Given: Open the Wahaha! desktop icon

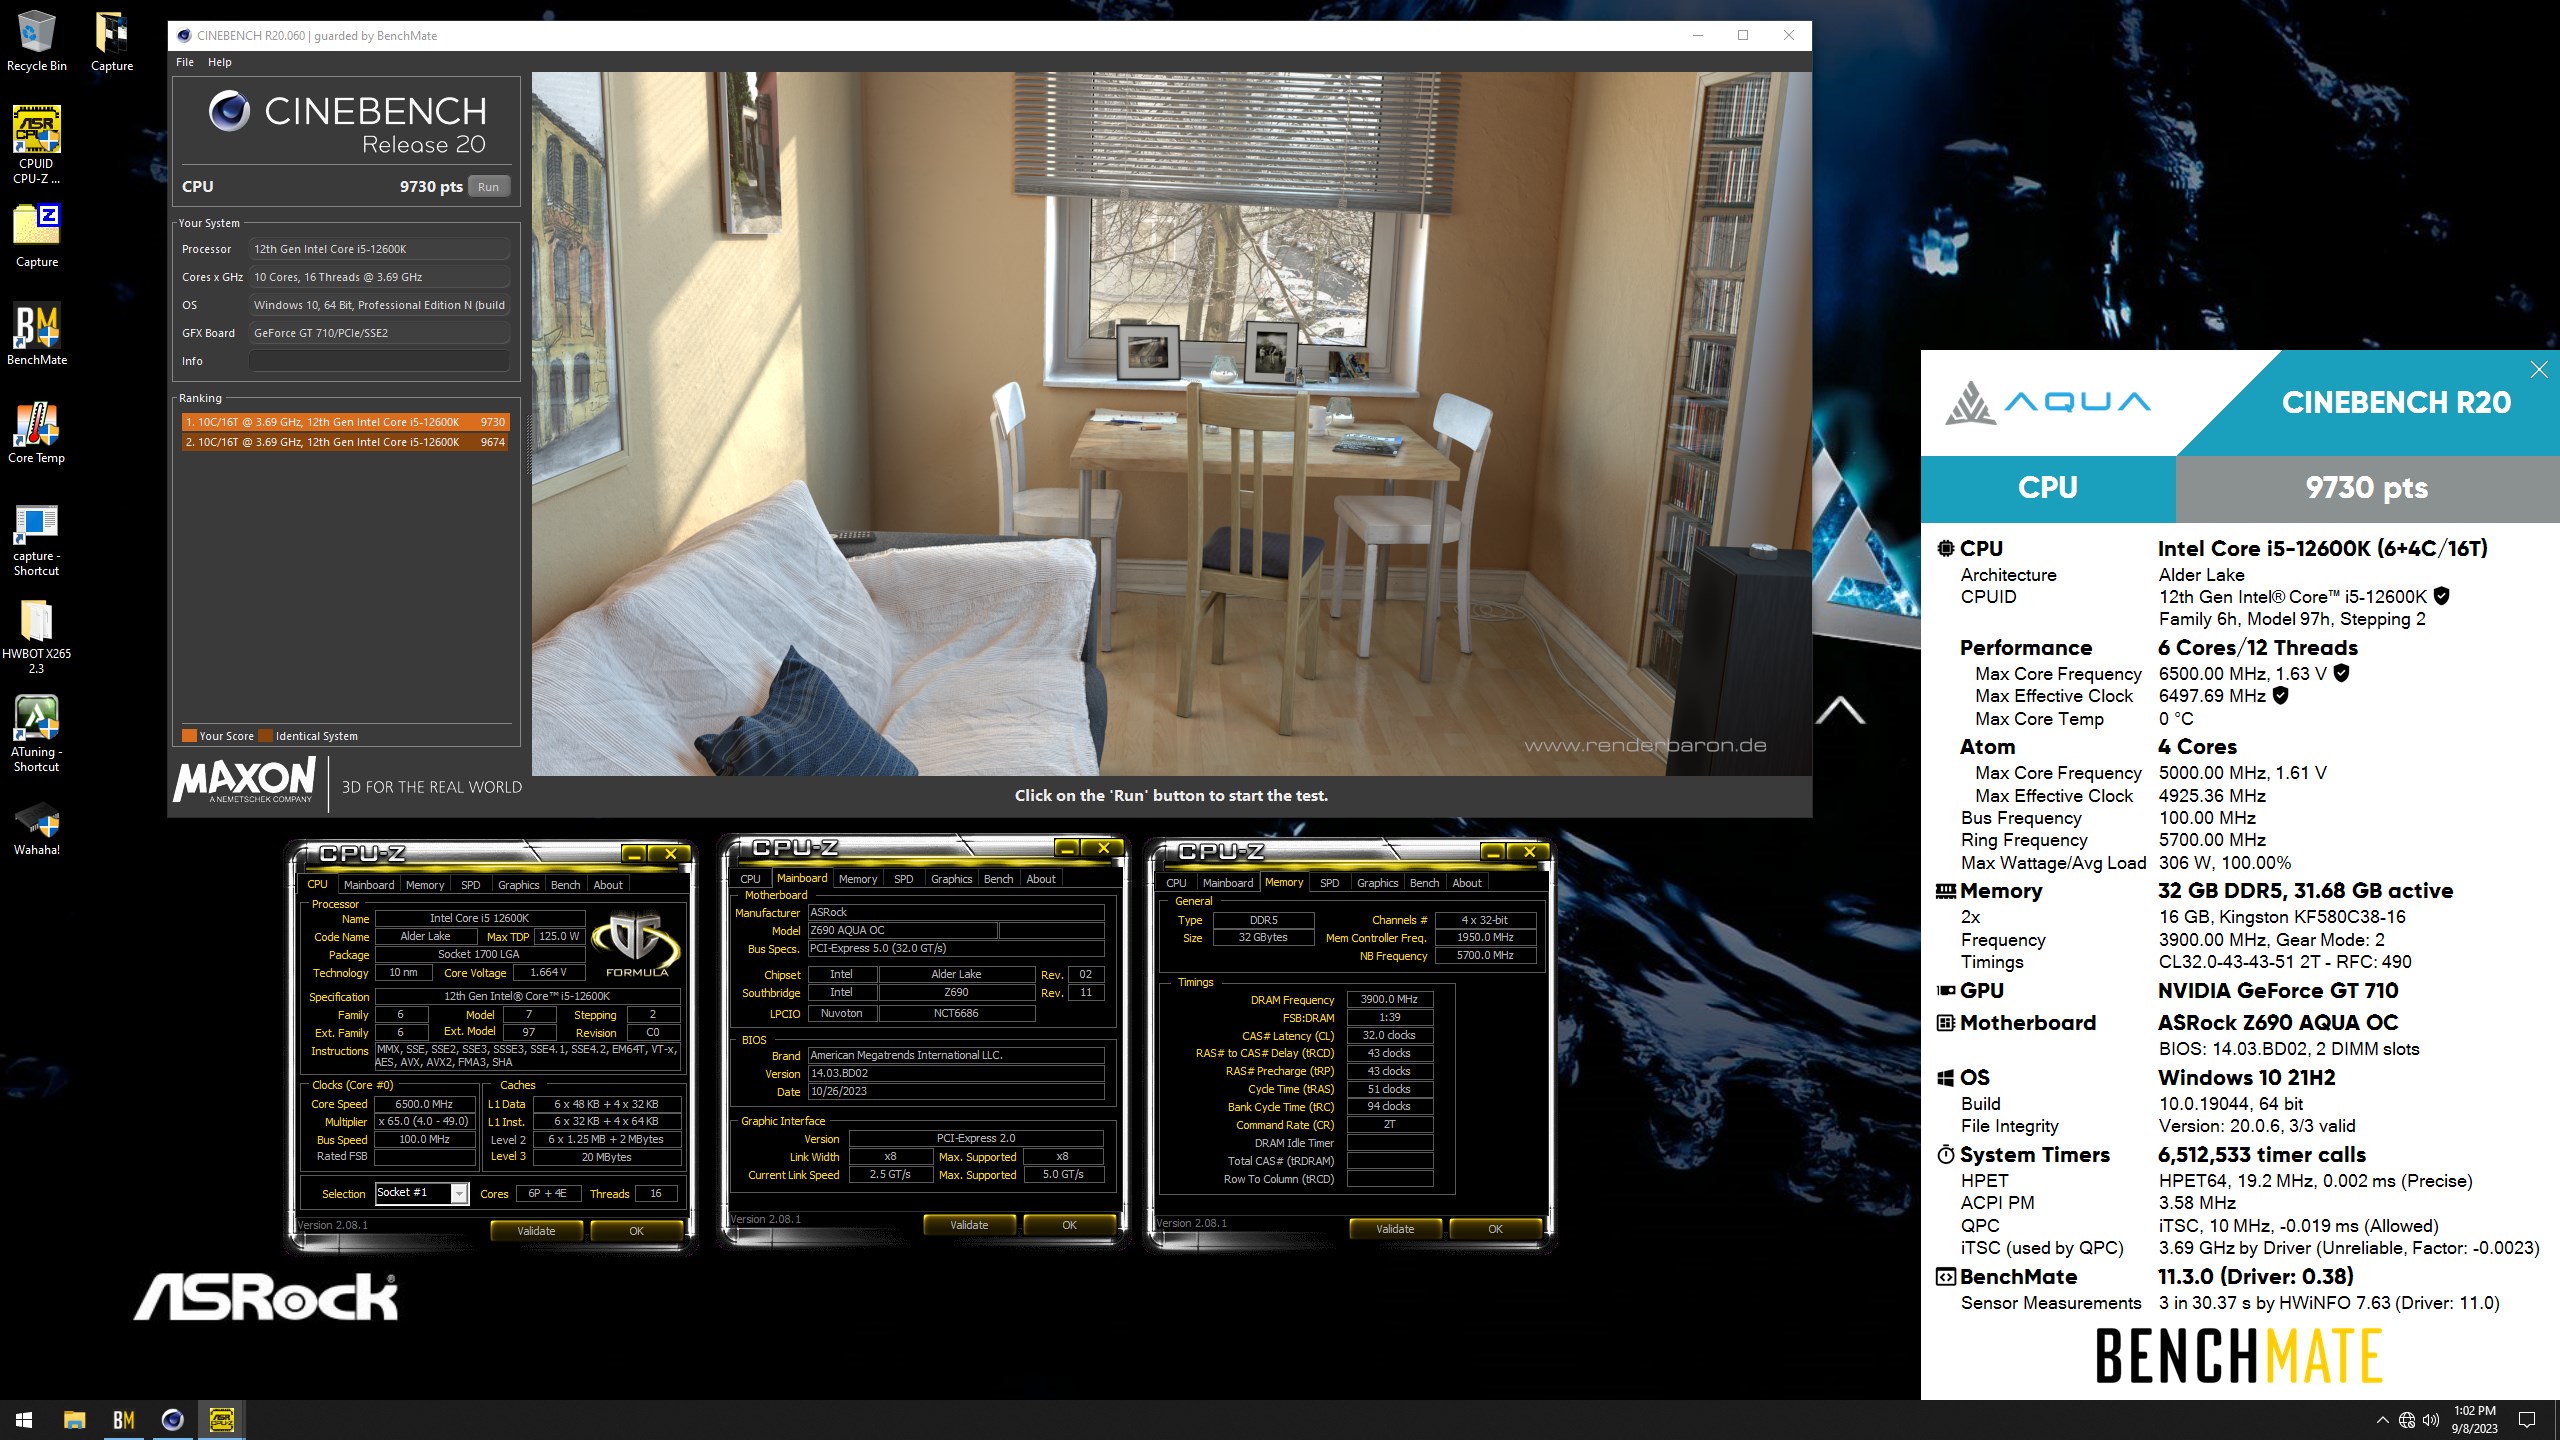Looking at the screenshot, I should coord(36,828).
